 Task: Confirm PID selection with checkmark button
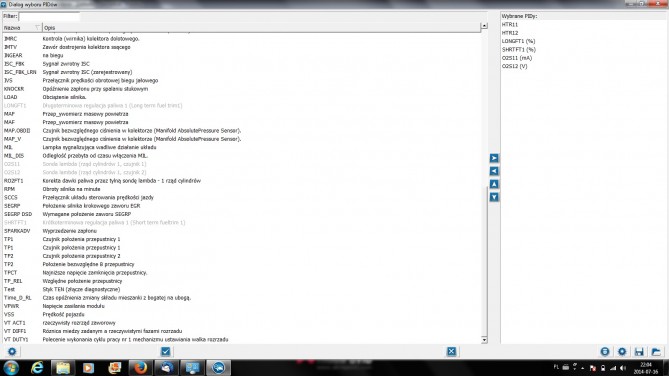(166, 351)
